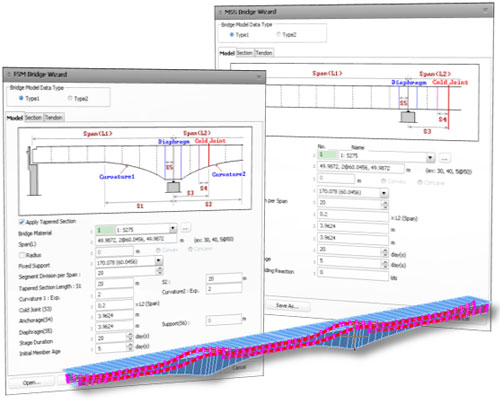Click span lengths input field in MSS wizard
500x400 pixels.
tap(361, 167)
